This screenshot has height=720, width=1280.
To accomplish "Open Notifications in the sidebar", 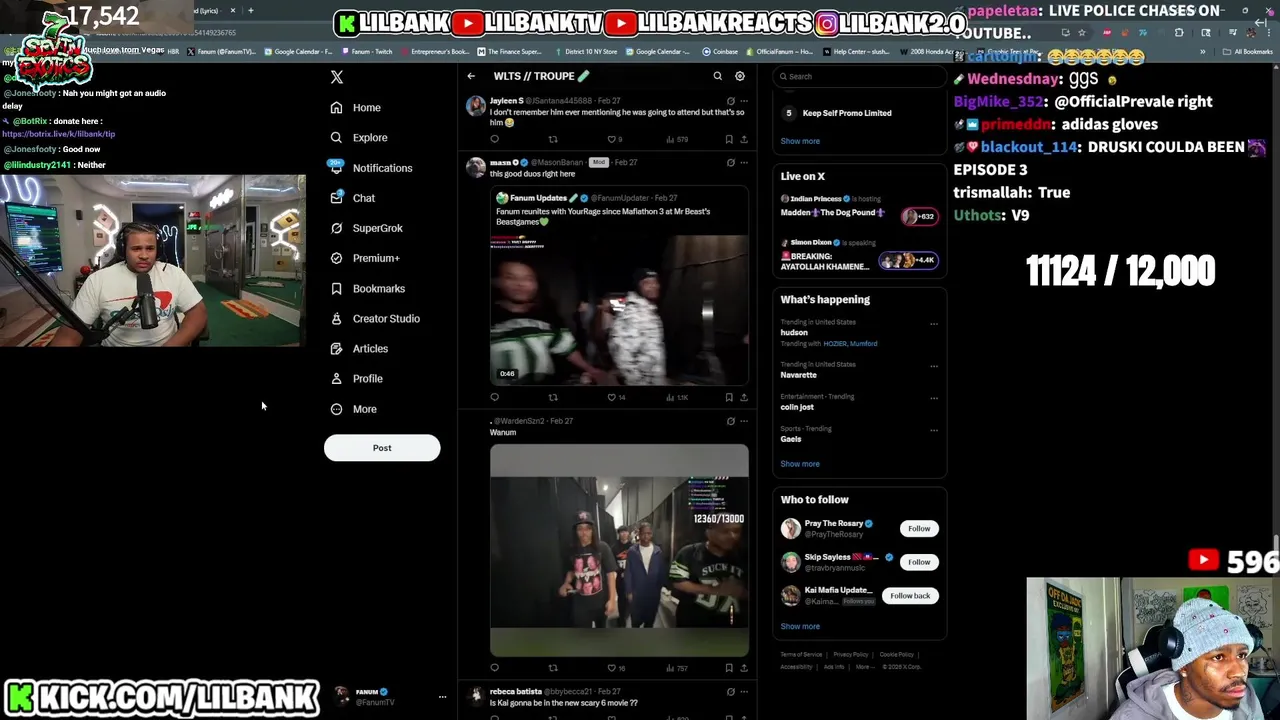I will point(371,168).
